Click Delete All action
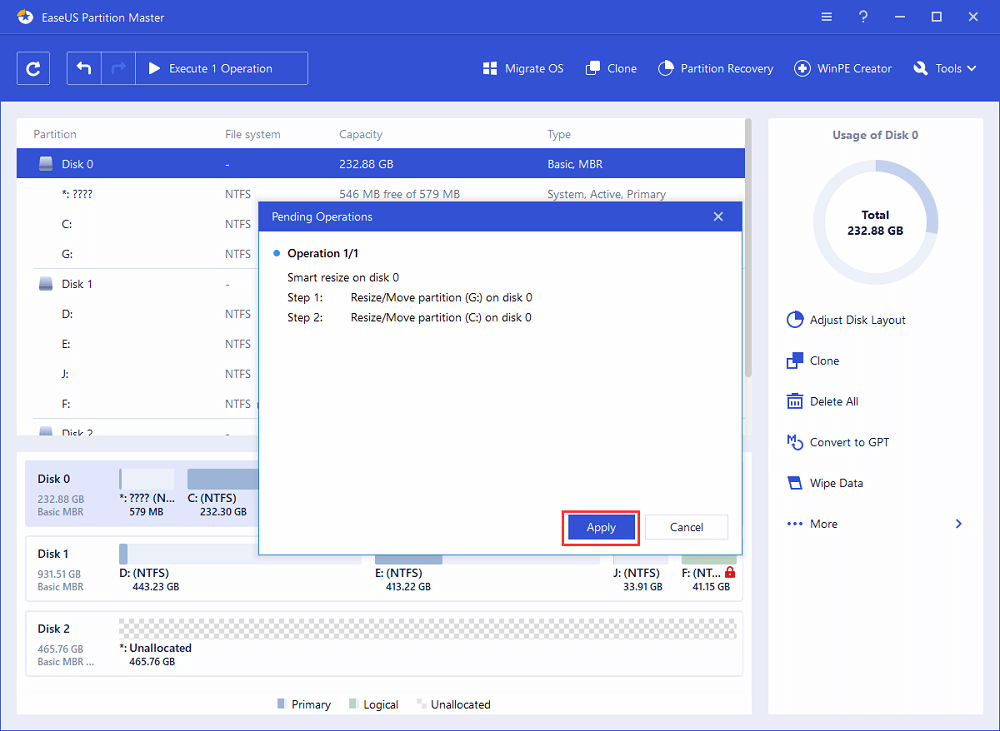The height and width of the screenshot is (731, 1000). click(x=823, y=401)
